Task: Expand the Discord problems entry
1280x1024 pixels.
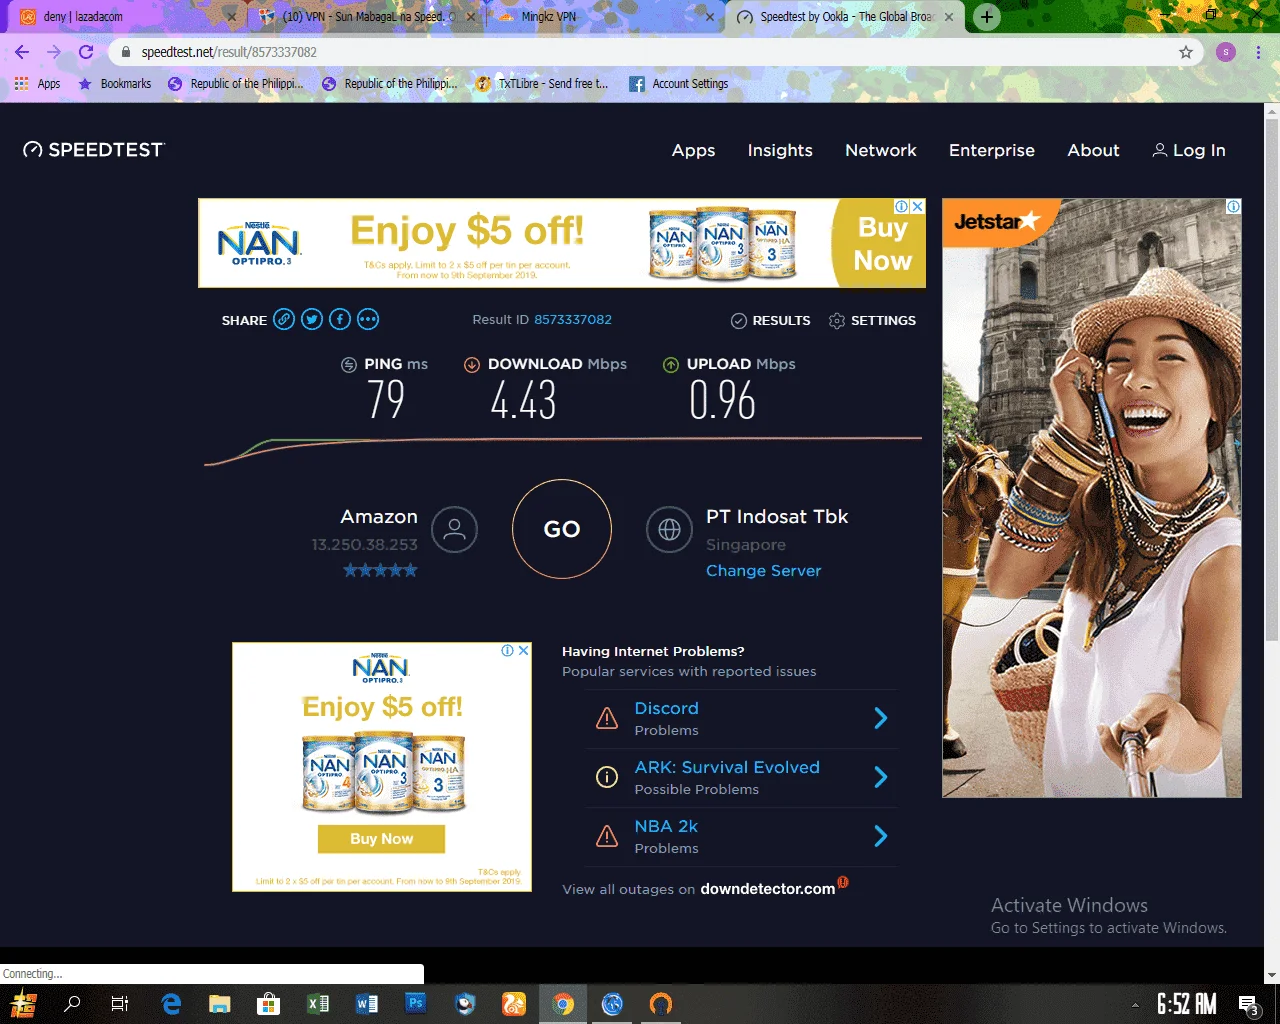Action: tap(881, 718)
